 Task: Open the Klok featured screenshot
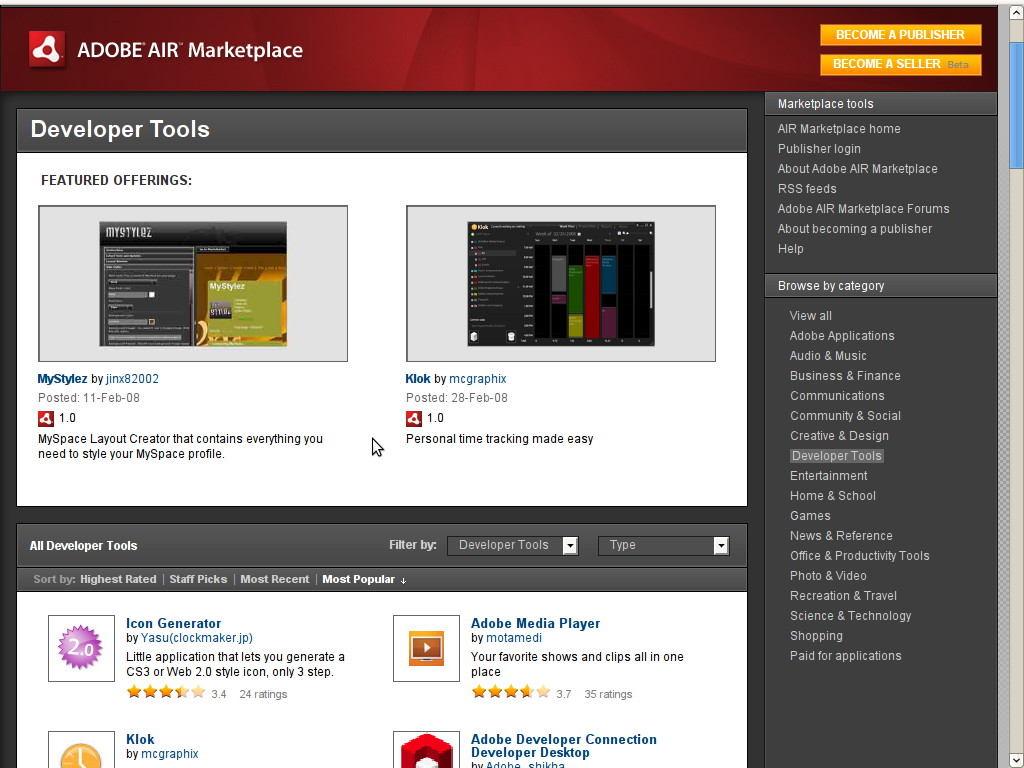(560, 283)
